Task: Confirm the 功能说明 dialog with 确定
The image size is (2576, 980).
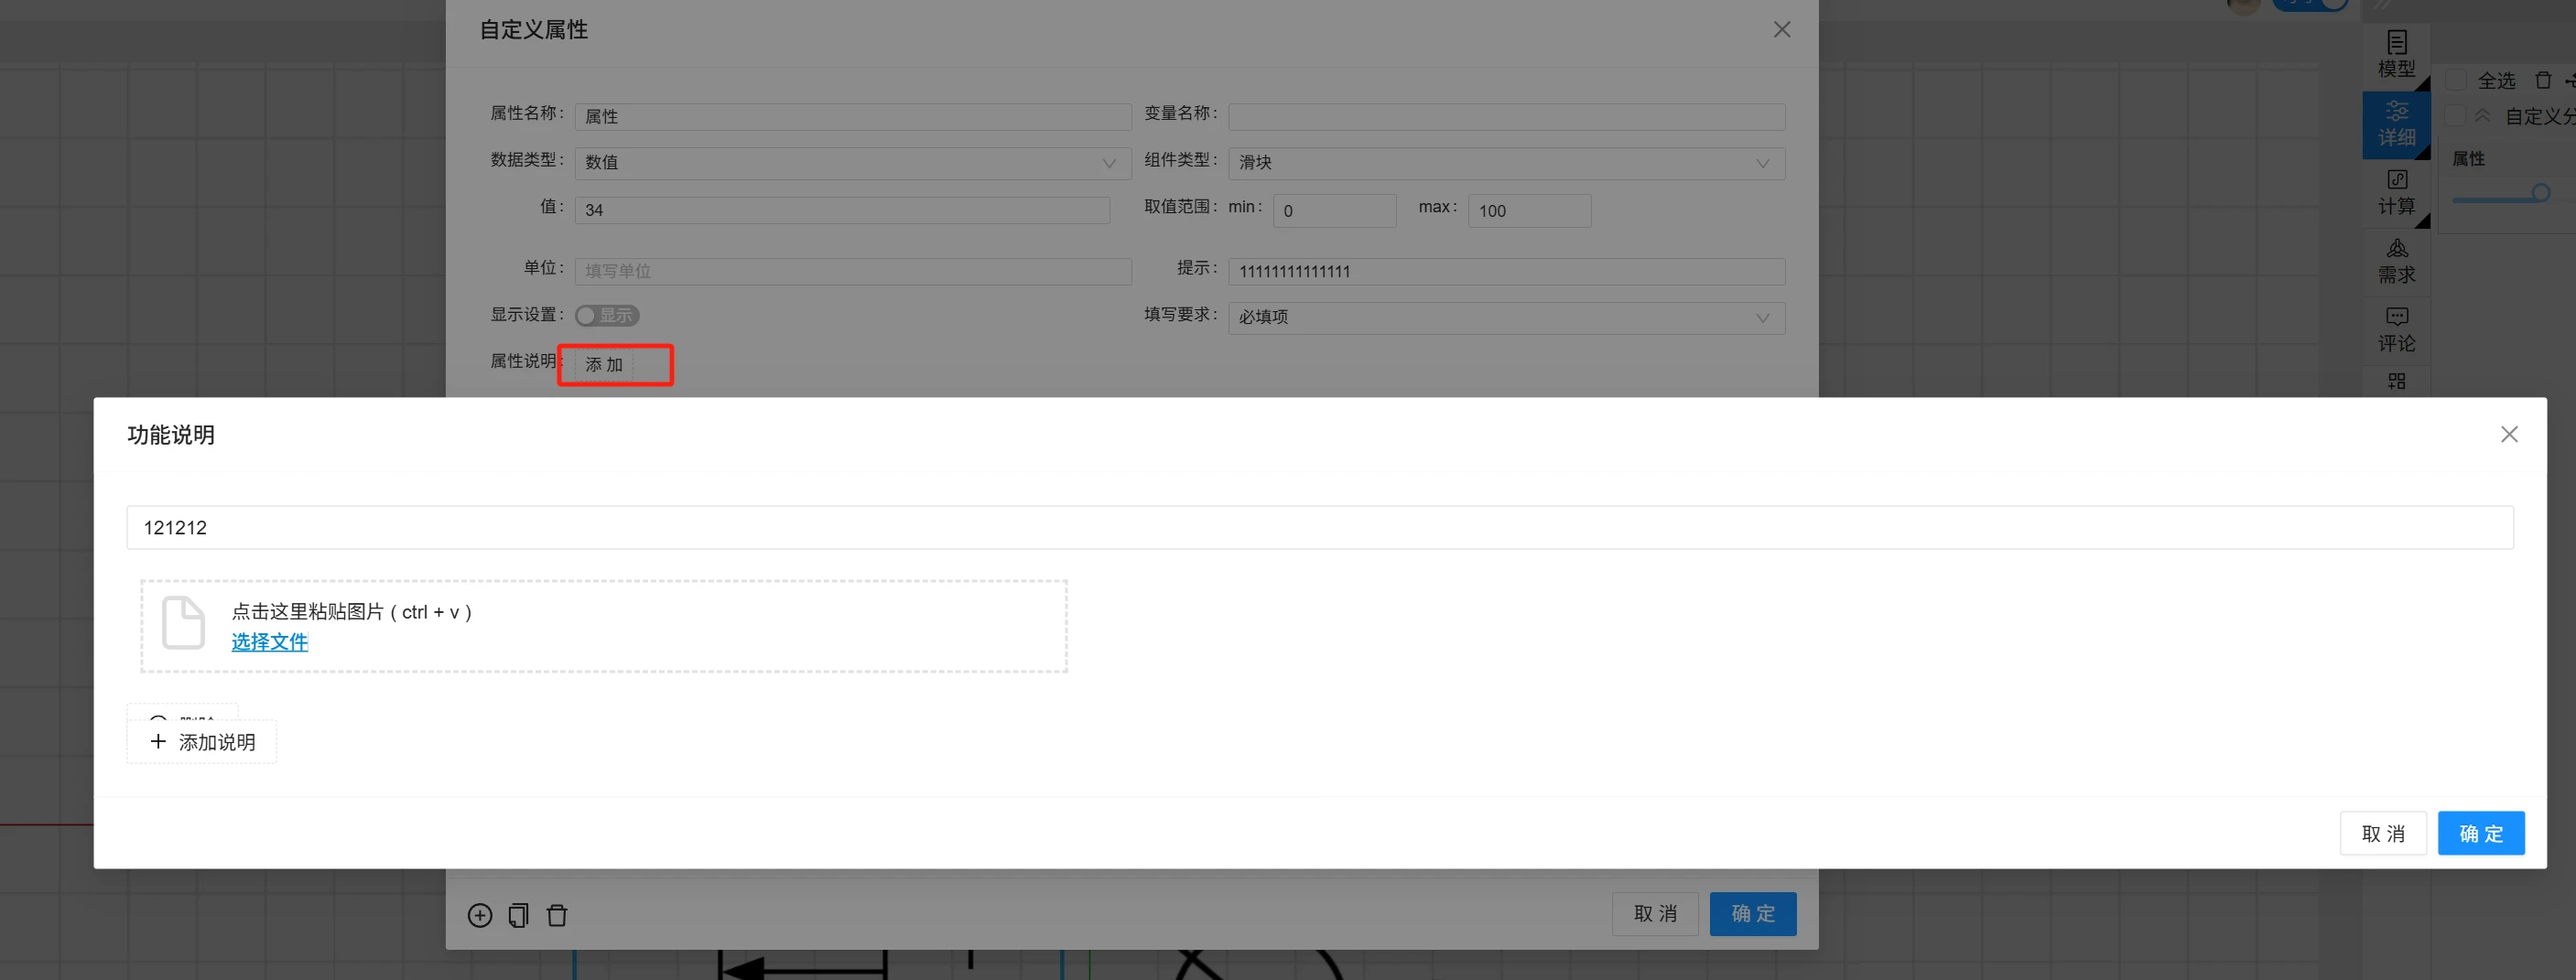Action: 2480,833
